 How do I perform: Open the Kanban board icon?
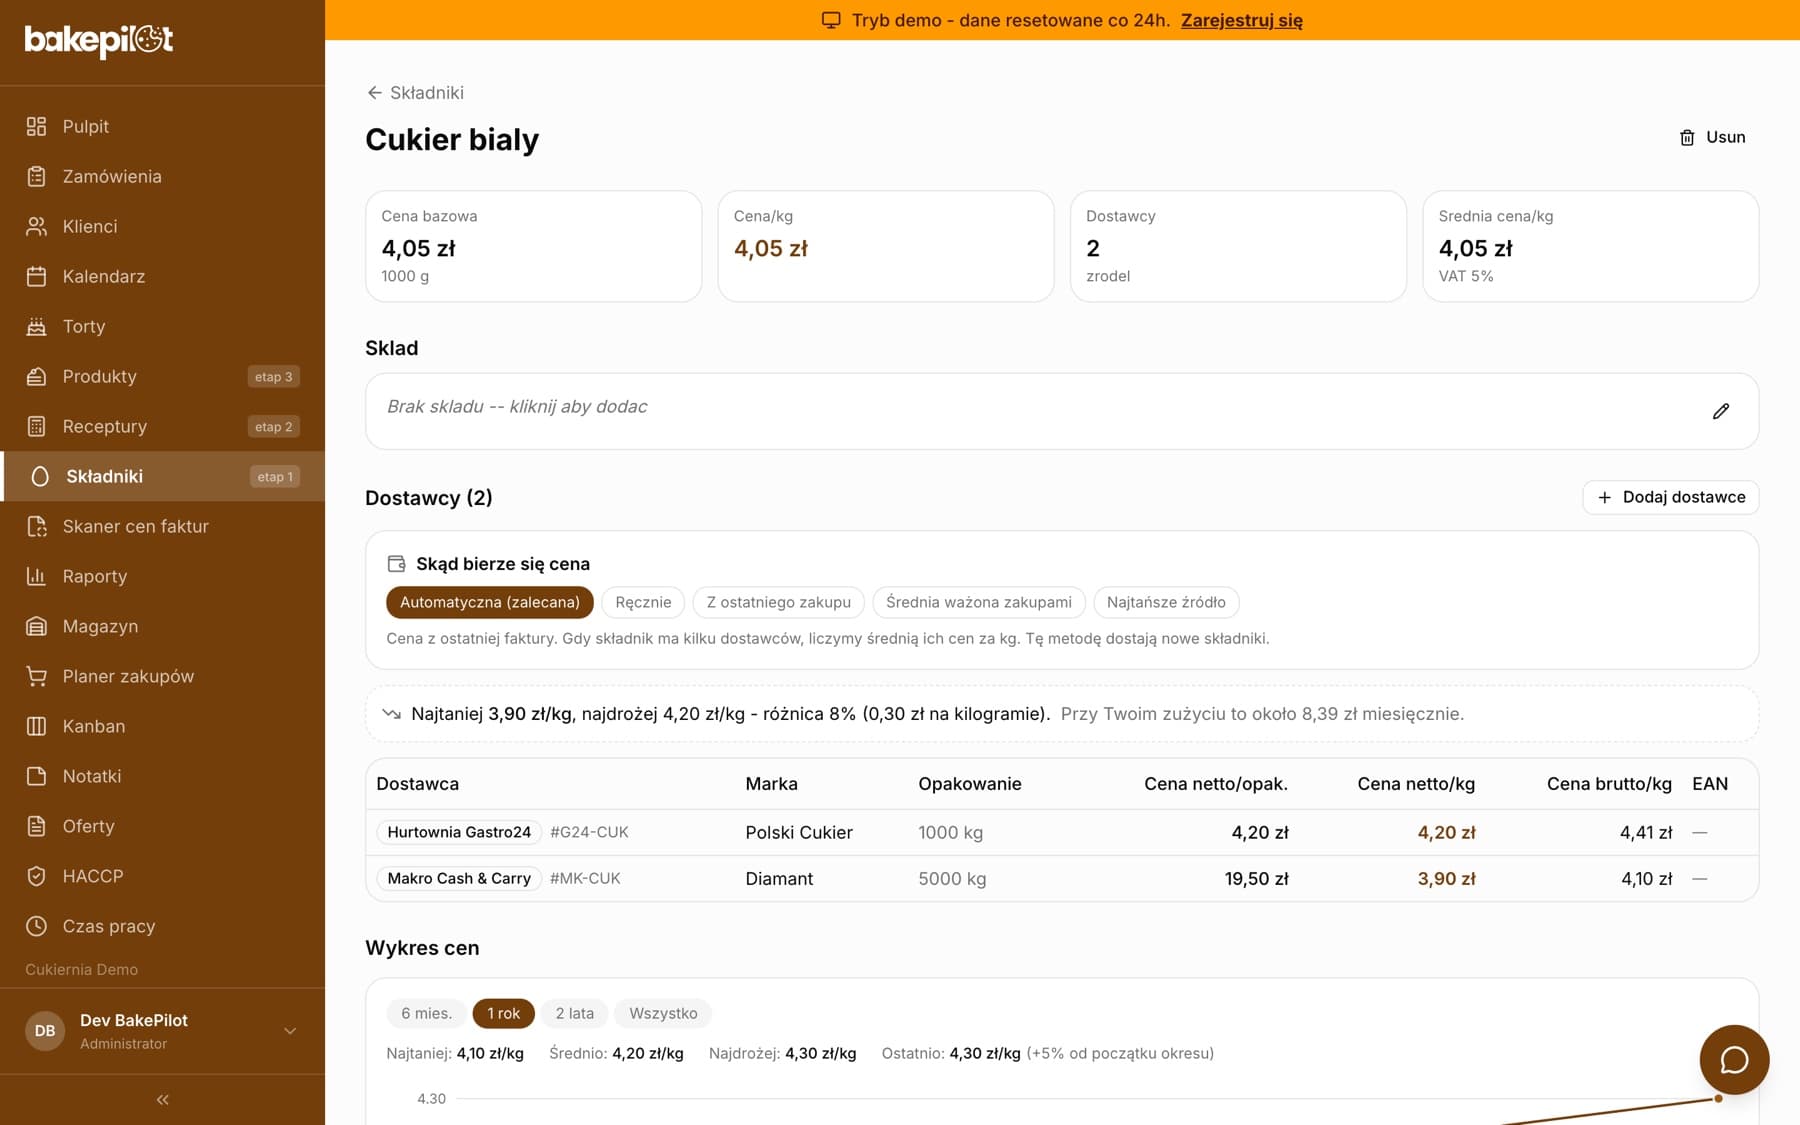[x=36, y=726]
